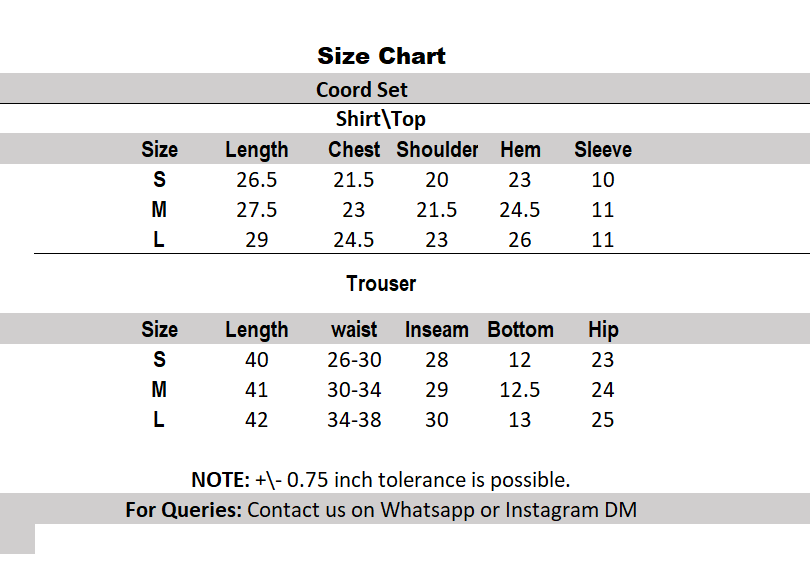Click the Bottom column header

[520, 330]
